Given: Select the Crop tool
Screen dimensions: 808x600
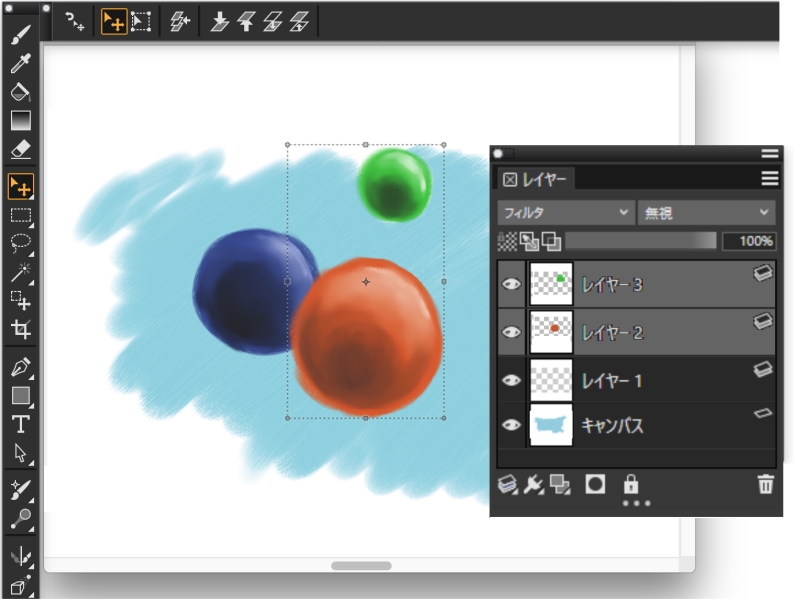Looking at the screenshot, I should [20, 329].
